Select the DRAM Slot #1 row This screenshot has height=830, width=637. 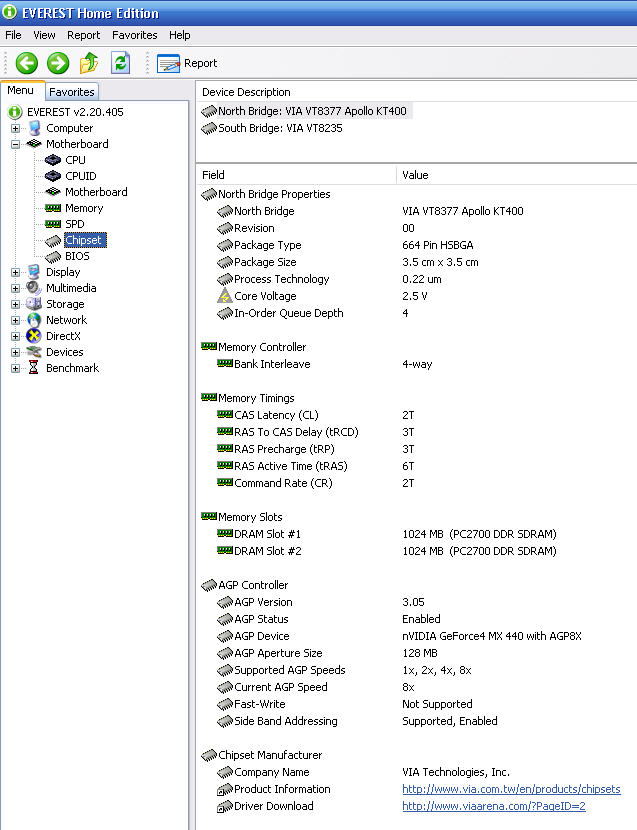[x=416, y=534]
